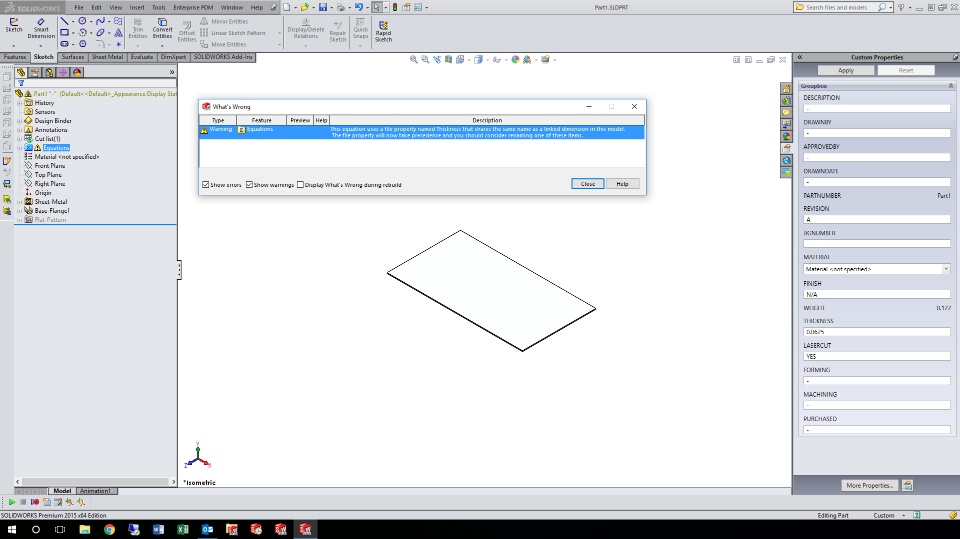Viewport: 960px width, 539px height.
Task: Choose the Corner Rectangle sketch tool
Action: 64,32
